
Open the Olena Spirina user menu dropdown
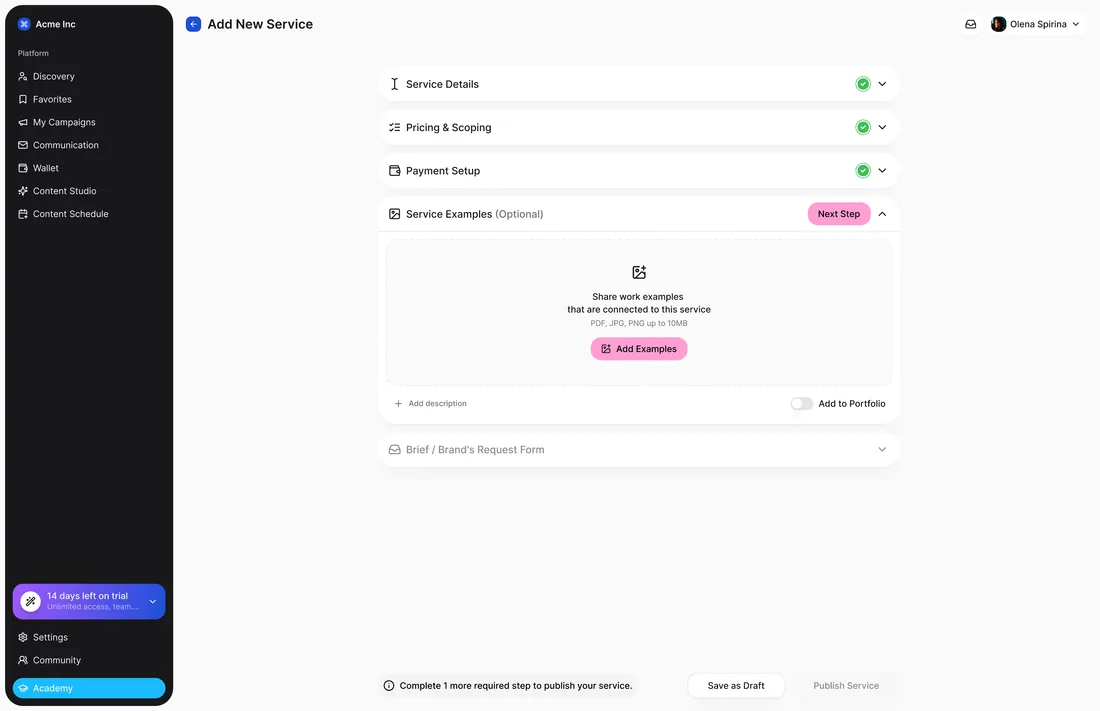pyautogui.click(x=1075, y=24)
